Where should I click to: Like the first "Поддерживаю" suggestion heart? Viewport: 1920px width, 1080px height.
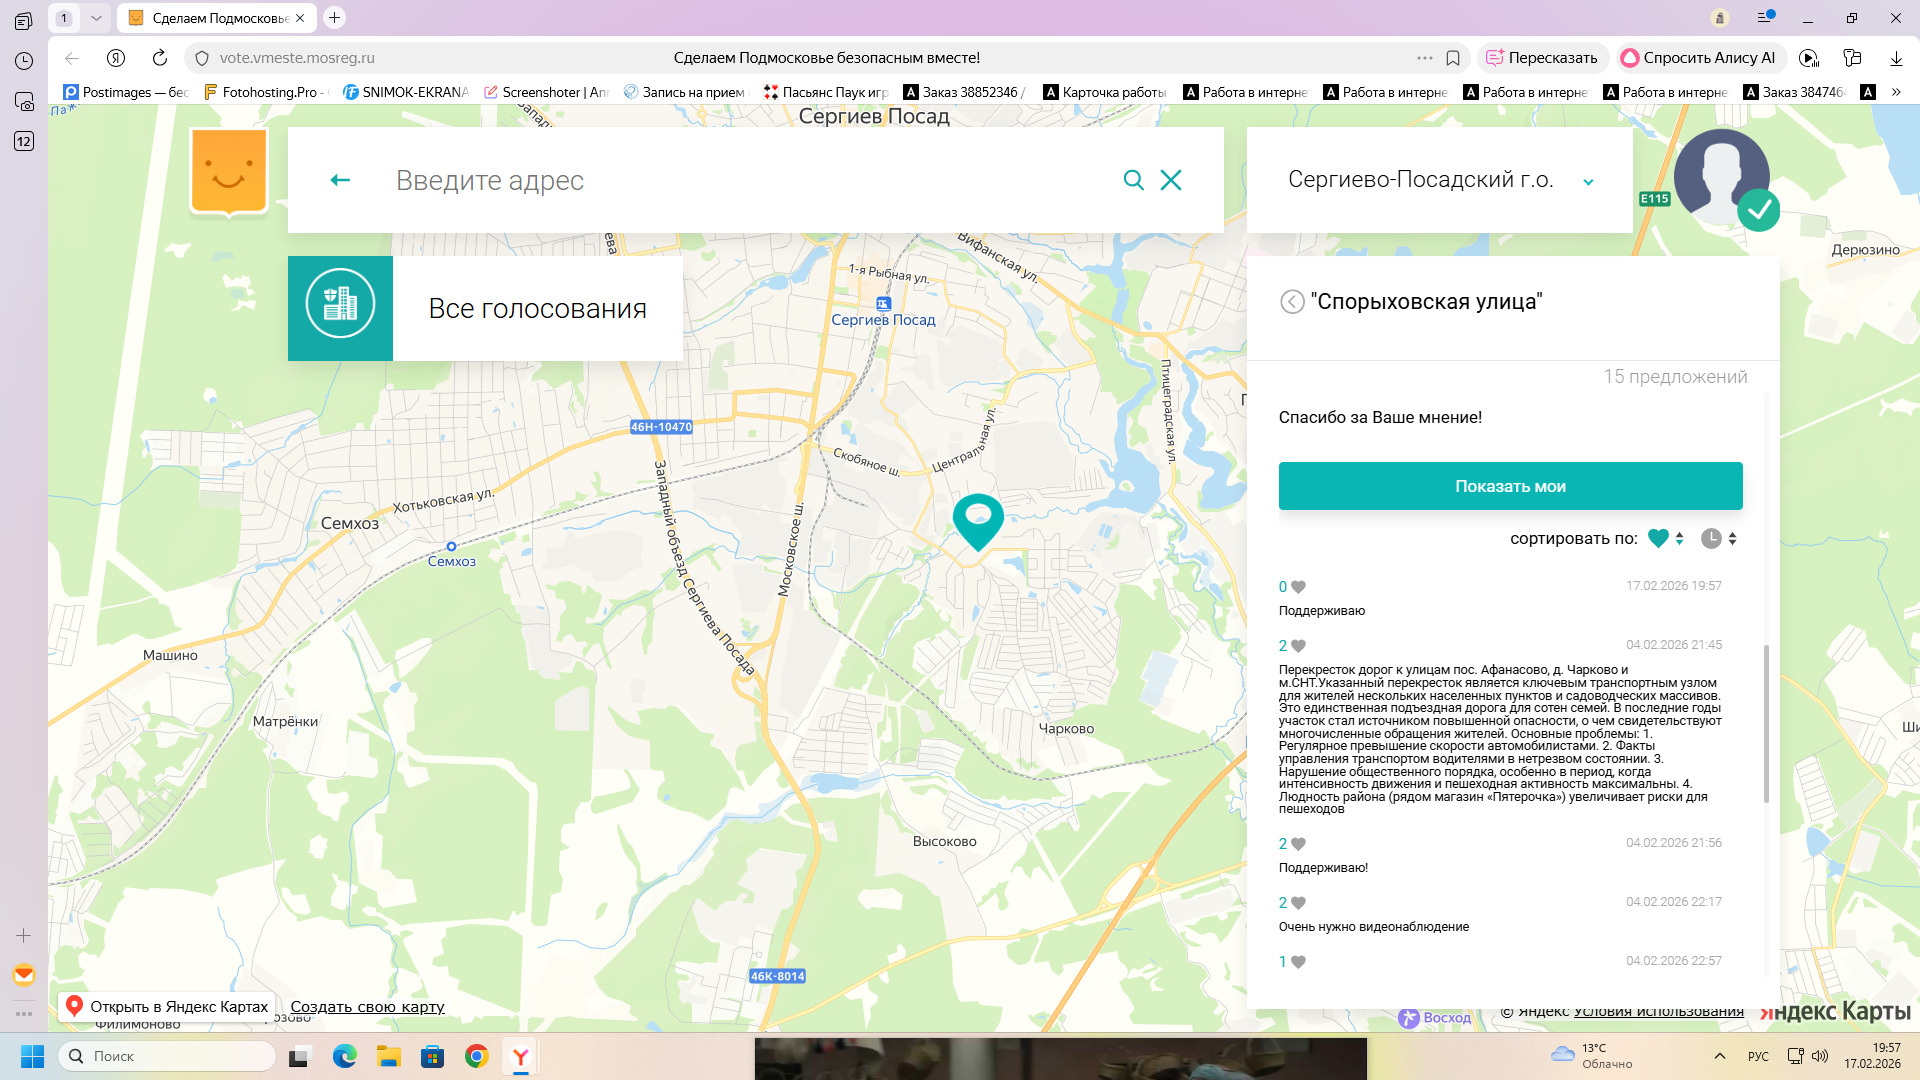(x=1298, y=587)
